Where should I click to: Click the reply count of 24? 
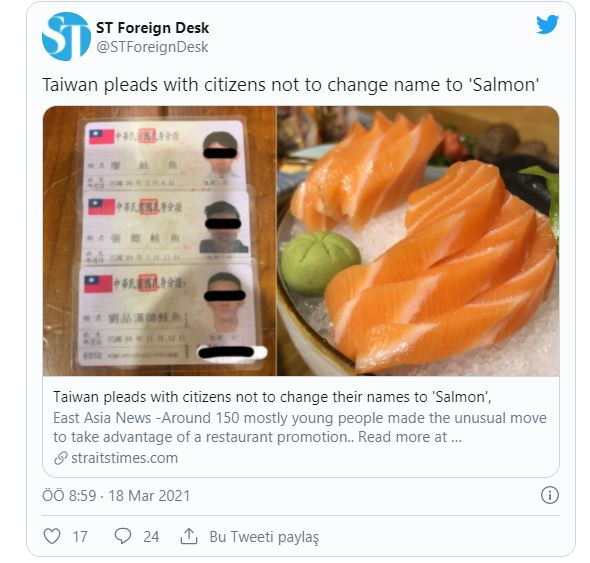point(151,537)
